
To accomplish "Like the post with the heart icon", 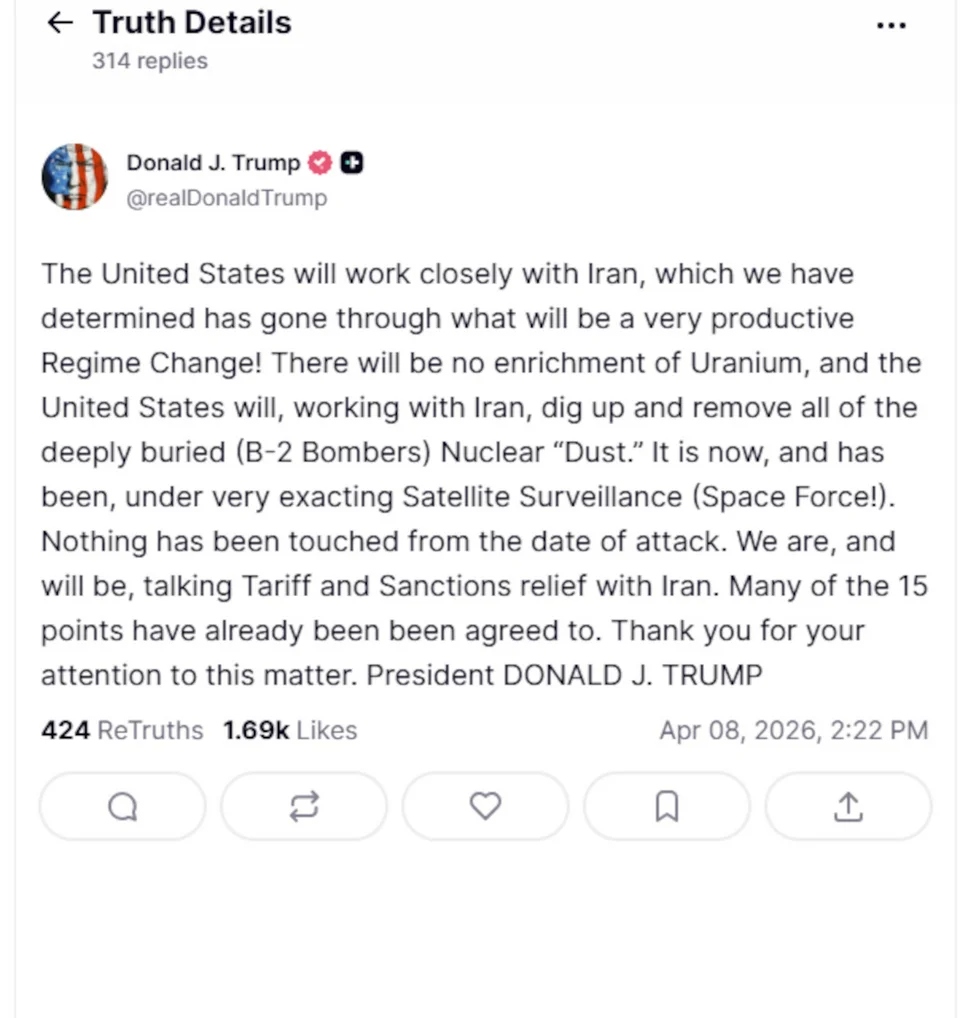I will click(x=485, y=806).
